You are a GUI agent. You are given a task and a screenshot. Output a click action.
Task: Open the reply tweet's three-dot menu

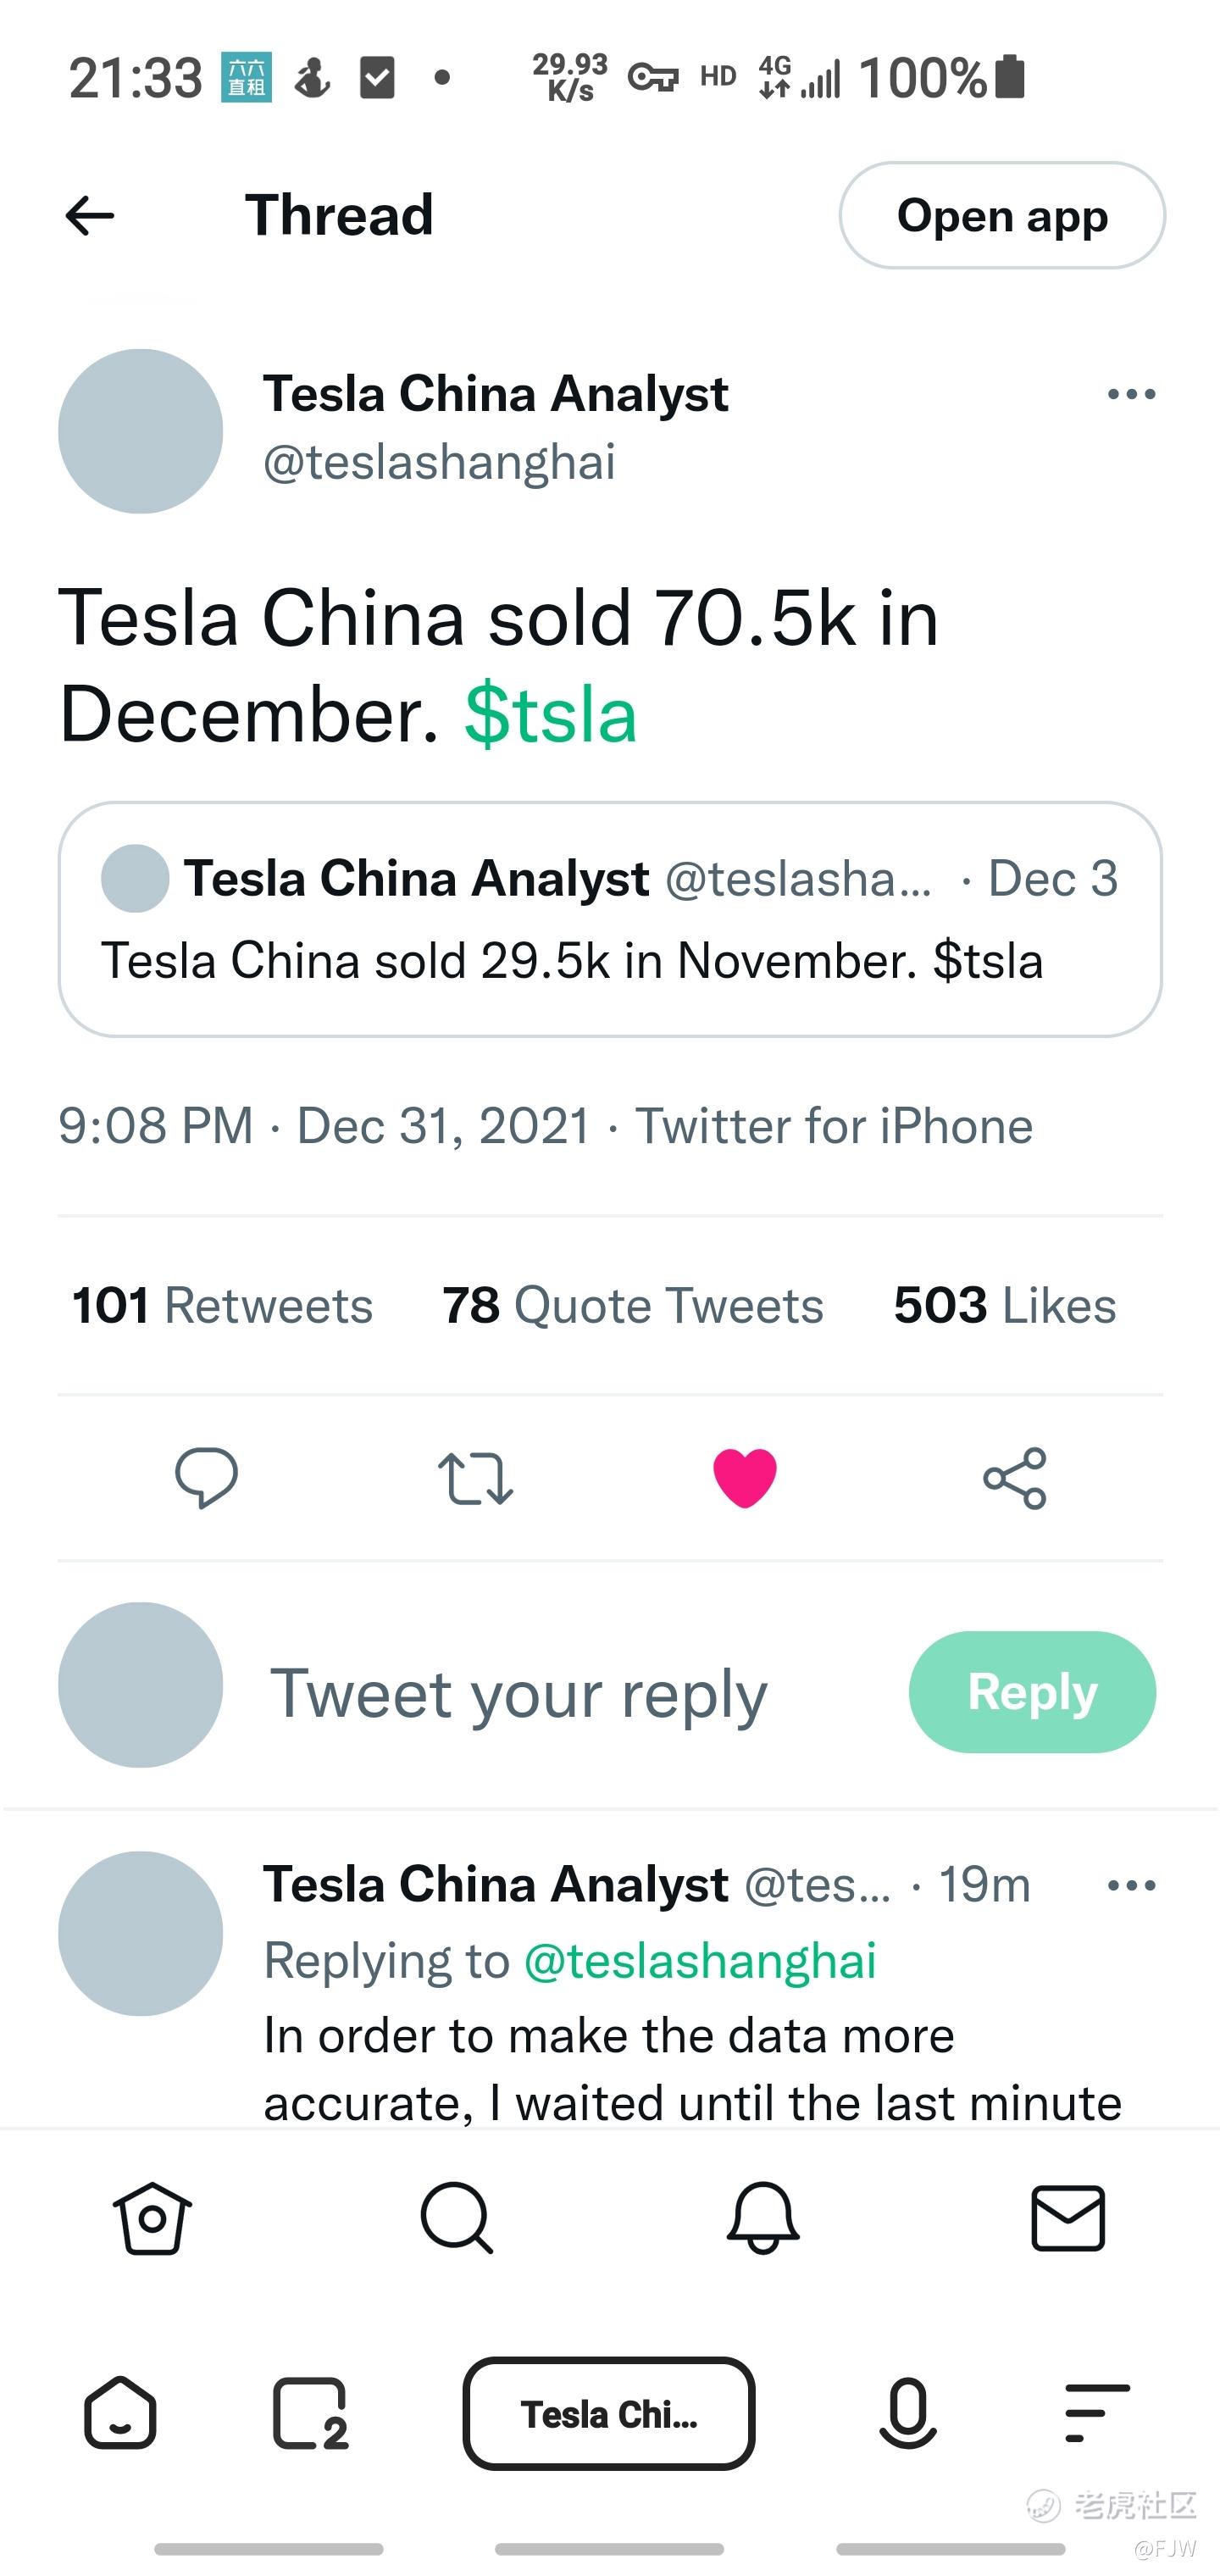click(1131, 1885)
